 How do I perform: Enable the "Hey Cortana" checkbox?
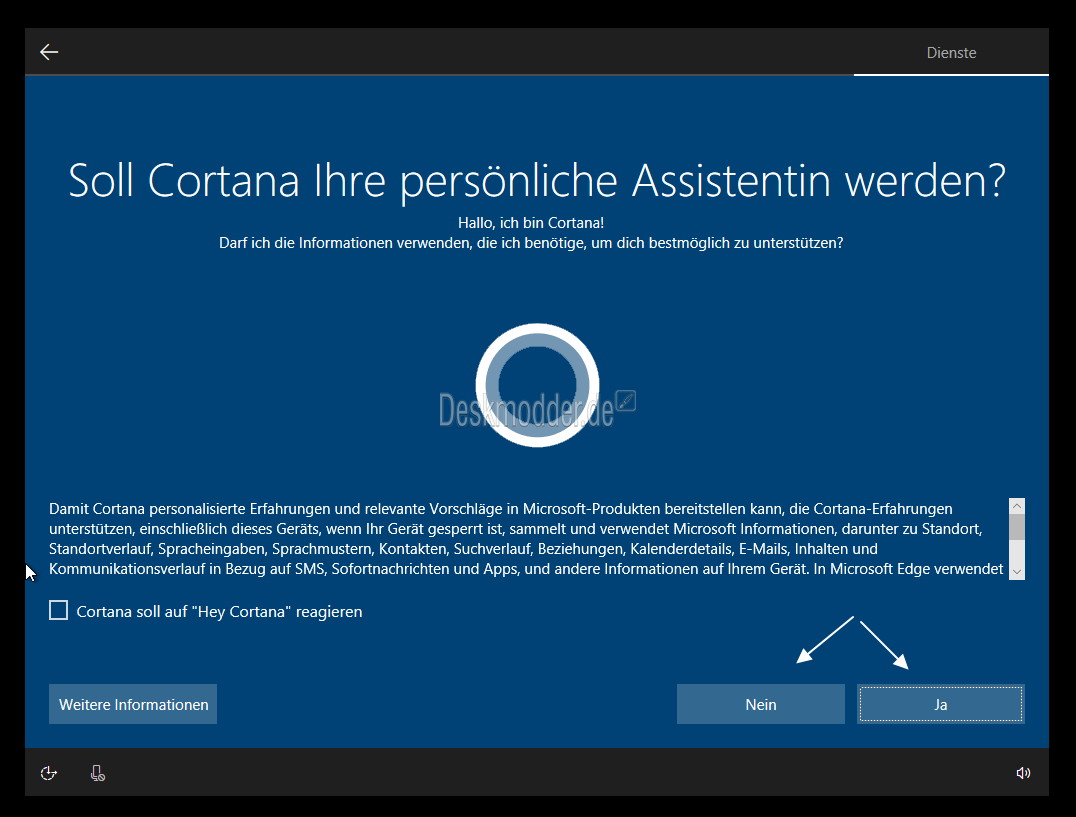point(58,610)
